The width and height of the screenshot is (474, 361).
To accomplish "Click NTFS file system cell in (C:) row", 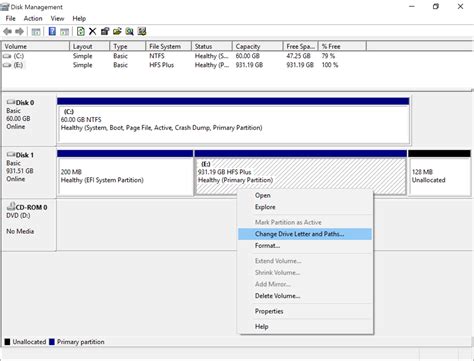I will pyautogui.click(x=157, y=56).
